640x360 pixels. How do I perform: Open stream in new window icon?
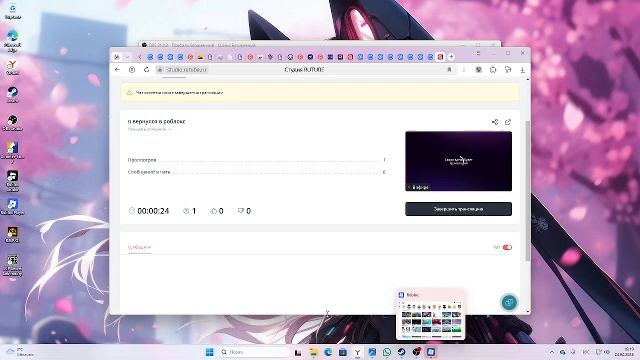pyautogui.click(x=508, y=122)
